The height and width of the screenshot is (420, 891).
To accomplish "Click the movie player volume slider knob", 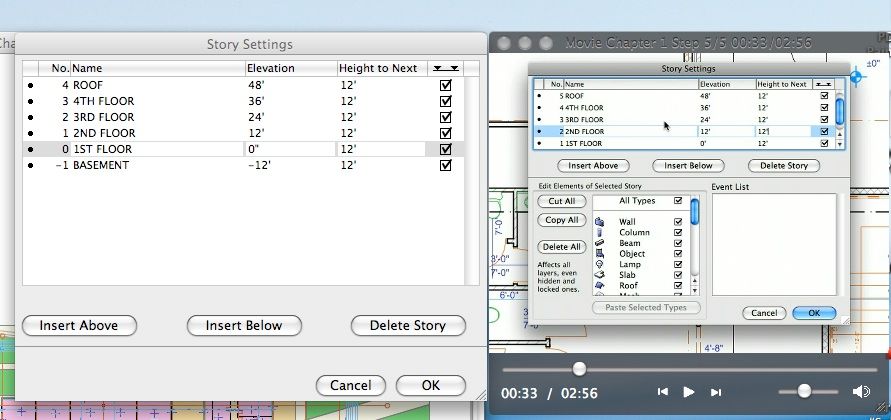I will 804,391.
